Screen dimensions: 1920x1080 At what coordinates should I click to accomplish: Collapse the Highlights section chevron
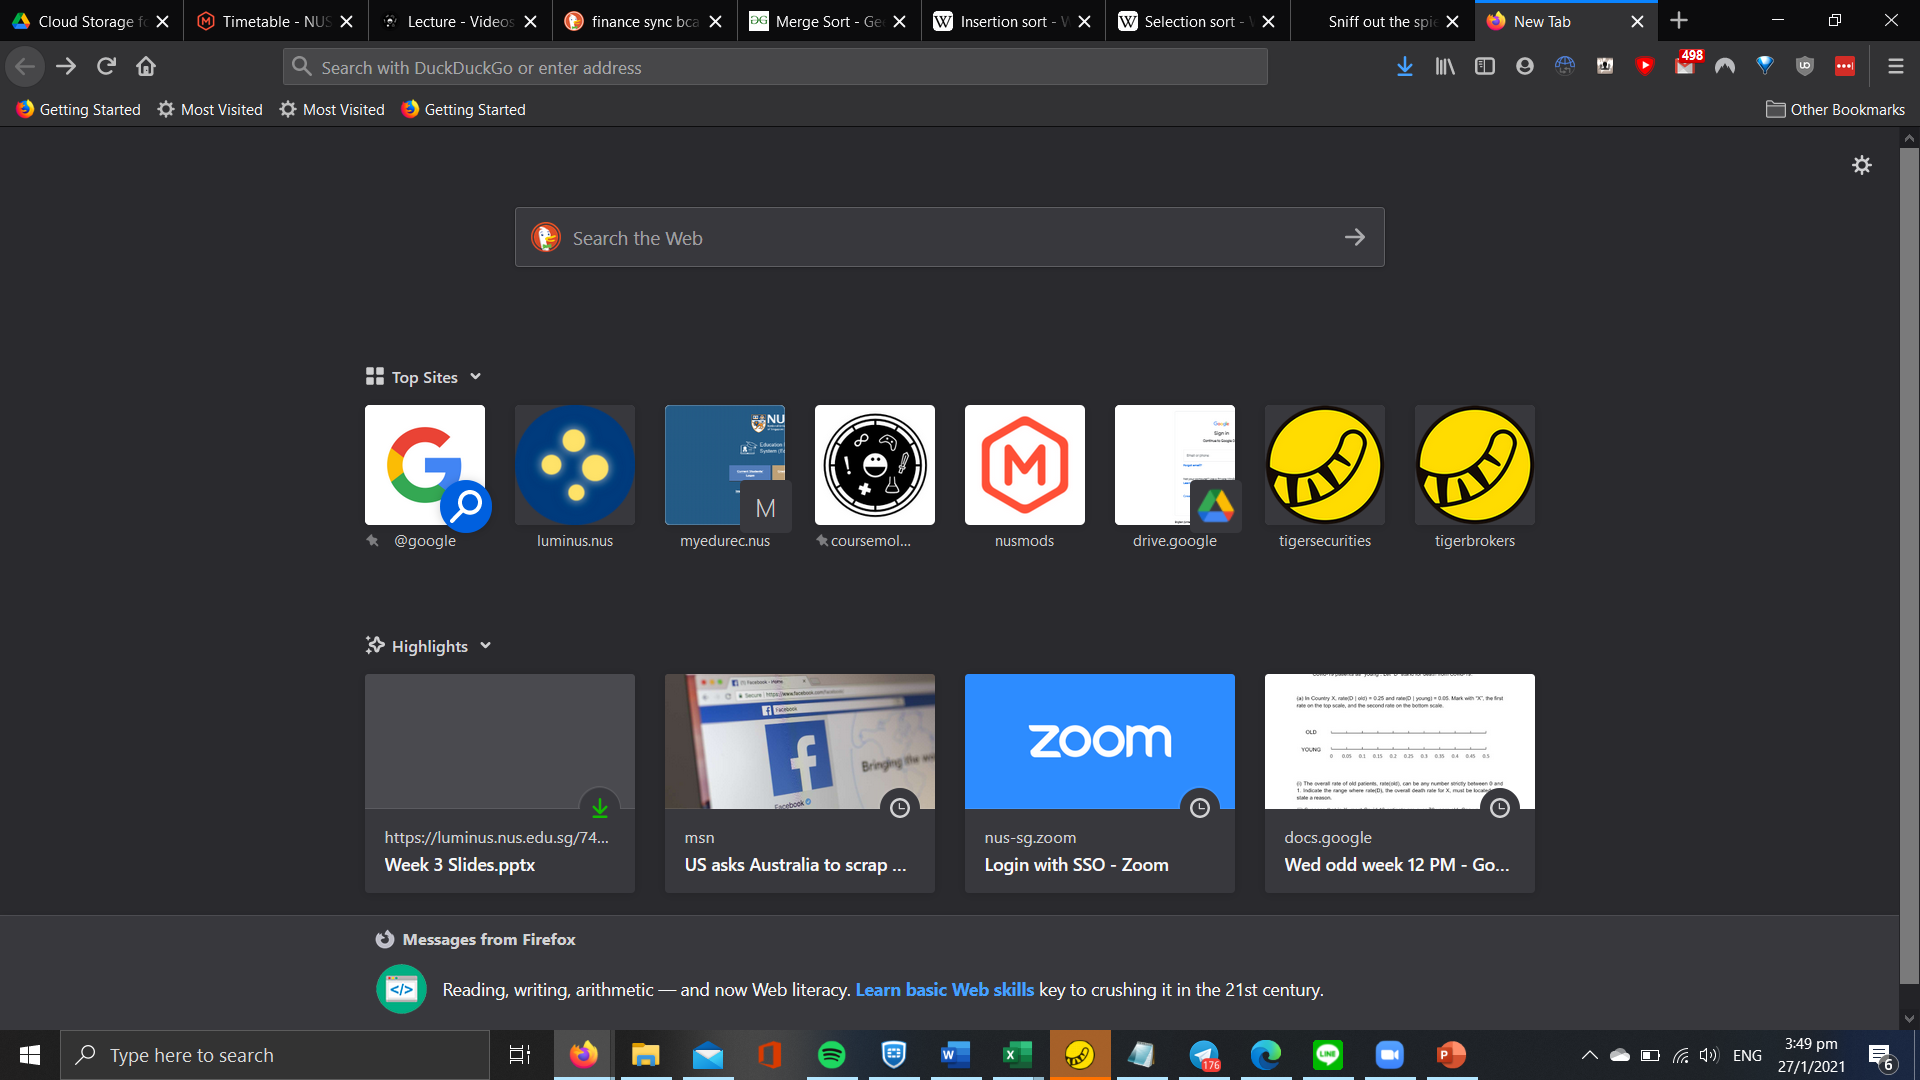coord(486,646)
